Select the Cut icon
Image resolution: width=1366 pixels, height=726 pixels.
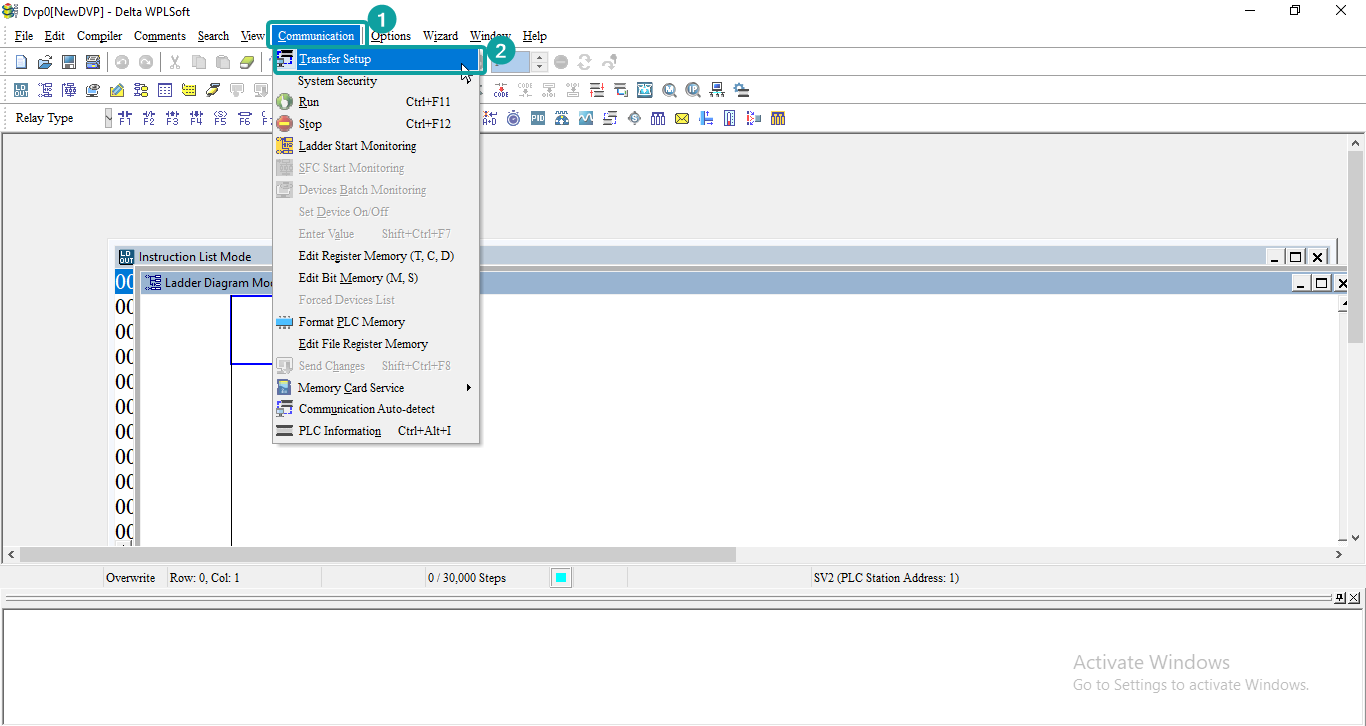click(x=175, y=61)
